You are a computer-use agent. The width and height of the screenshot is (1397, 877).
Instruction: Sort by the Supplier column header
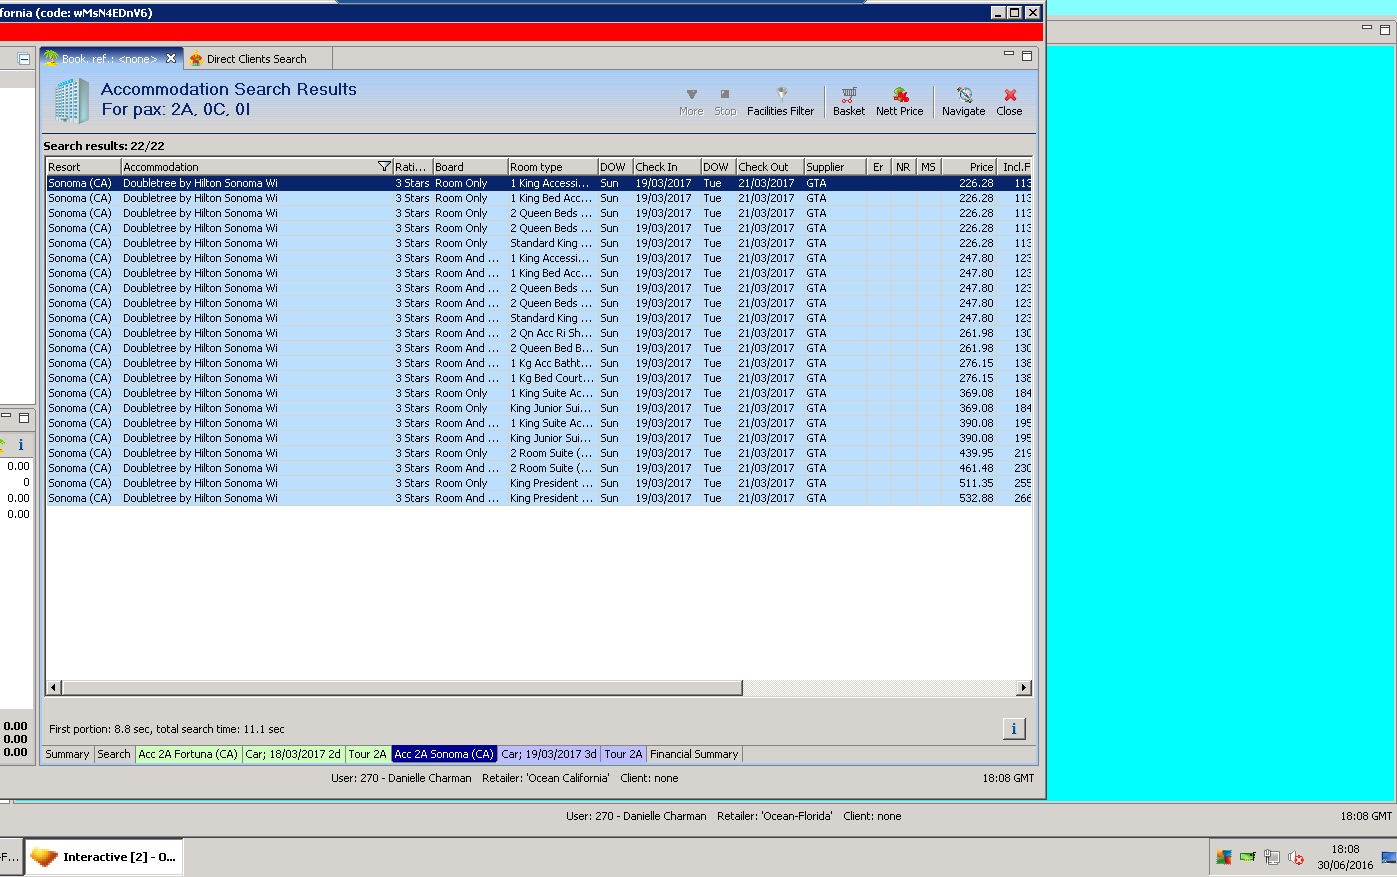click(834, 167)
